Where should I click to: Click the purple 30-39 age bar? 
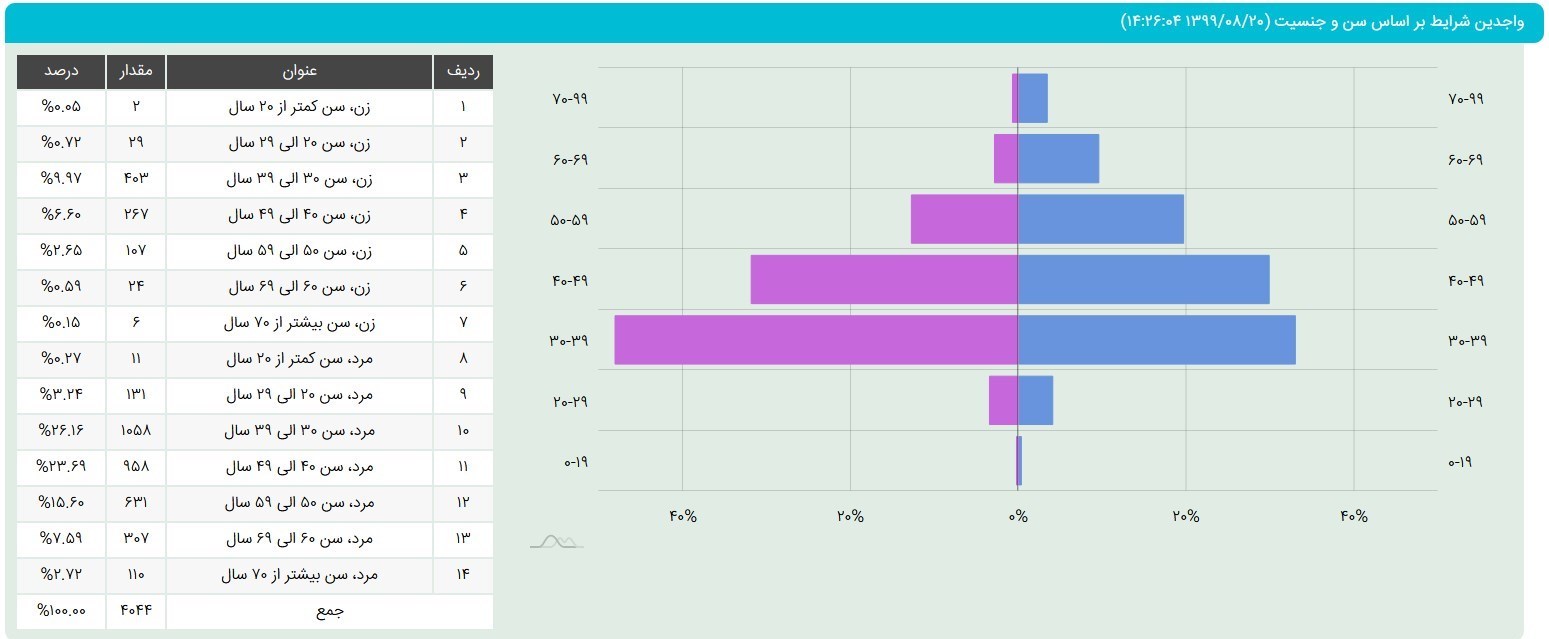815,340
